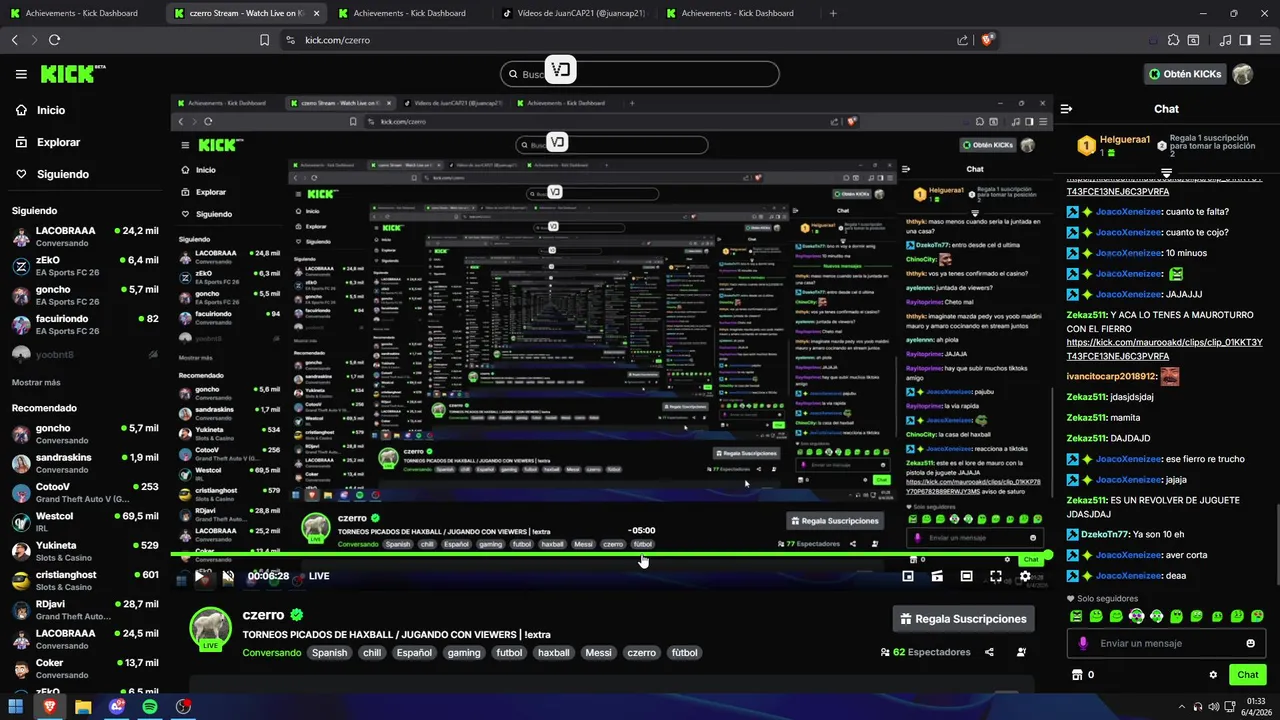Open browser extensions puzzle icon
Viewport: 1280px width, 720px height.
coord(1172,40)
